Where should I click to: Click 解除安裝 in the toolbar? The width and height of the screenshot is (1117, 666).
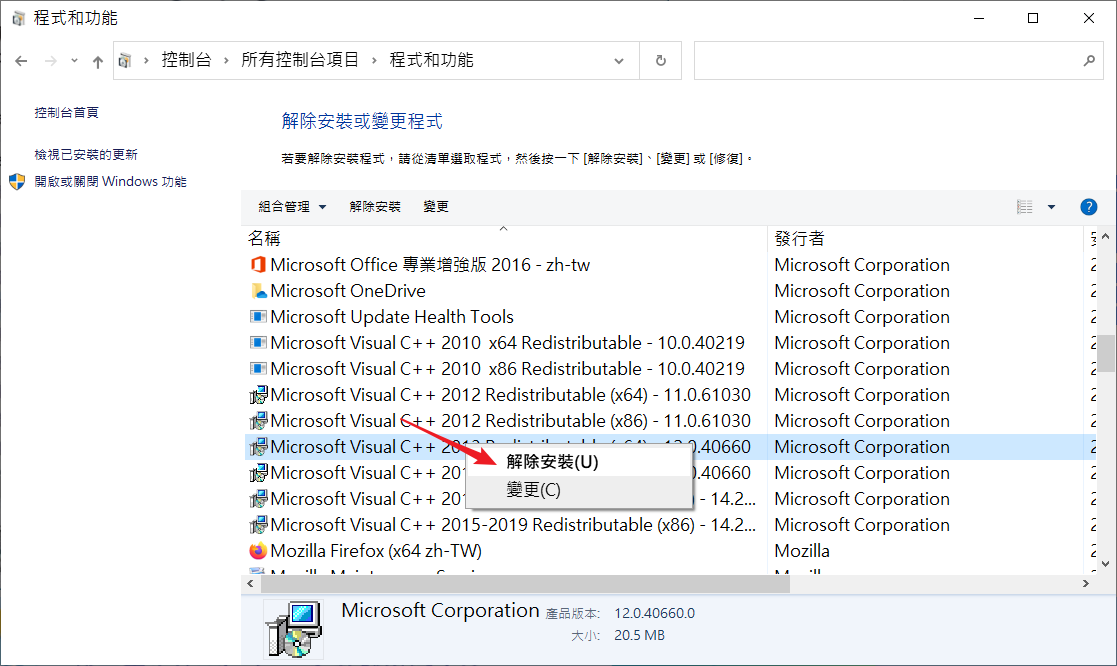pyautogui.click(x=375, y=207)
